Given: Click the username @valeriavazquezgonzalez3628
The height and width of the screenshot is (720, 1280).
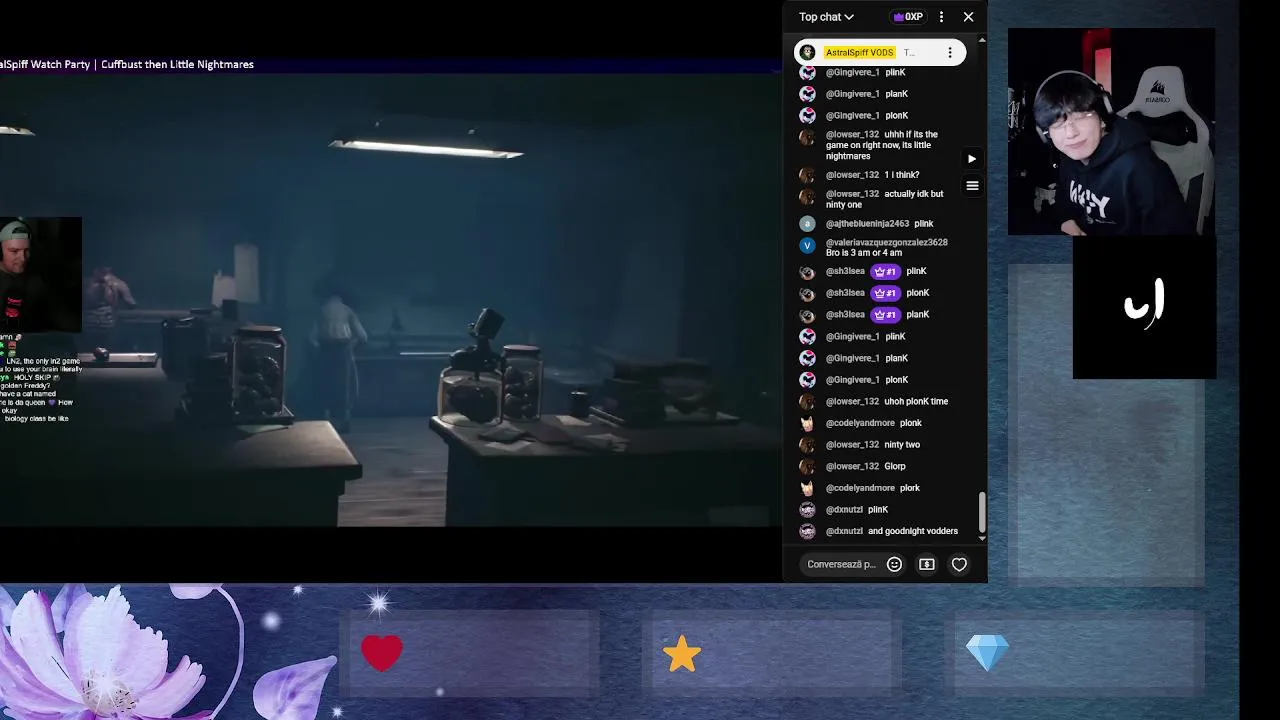Looking at the screenshot, I should (886, 242).
